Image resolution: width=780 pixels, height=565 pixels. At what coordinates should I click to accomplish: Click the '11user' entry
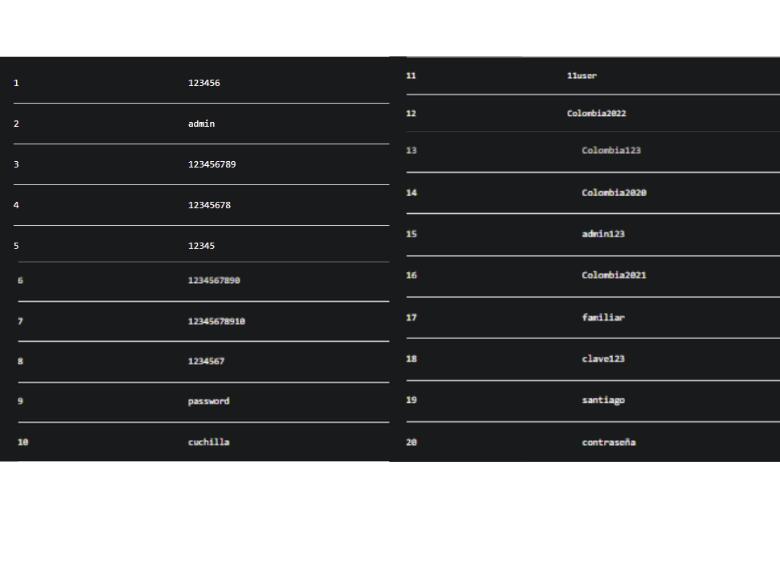click(582, 76)
